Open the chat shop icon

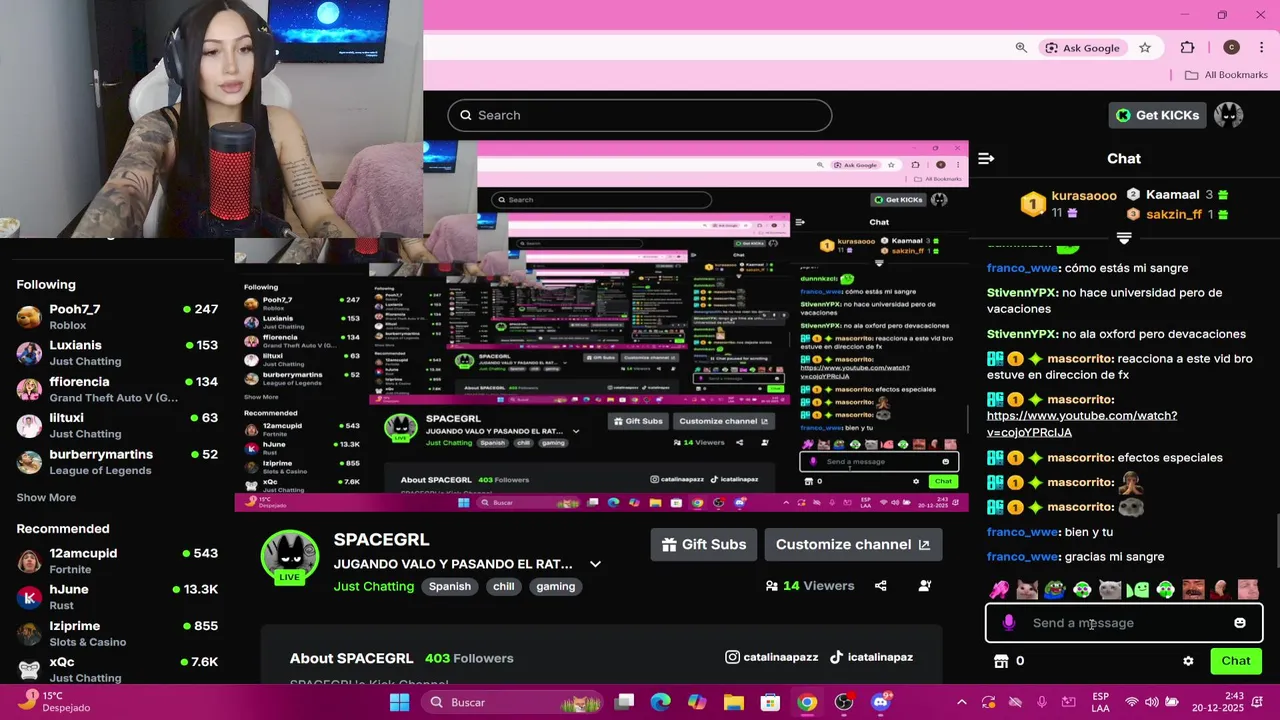pyautogui.click(x=1001, y=661)
